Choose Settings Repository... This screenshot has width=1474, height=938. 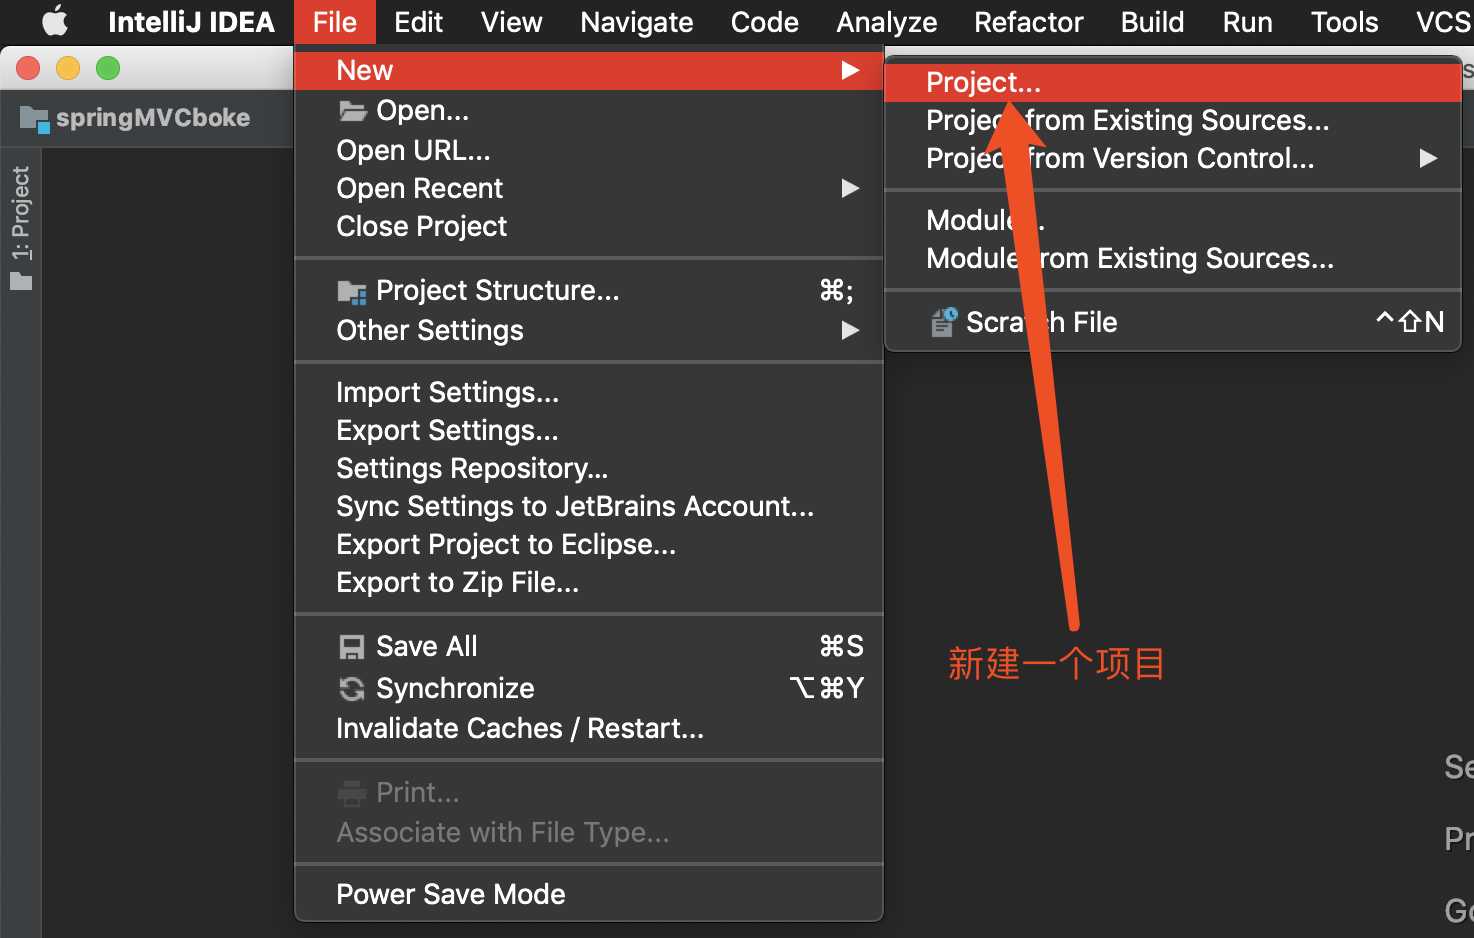click(x=589, y=468)
